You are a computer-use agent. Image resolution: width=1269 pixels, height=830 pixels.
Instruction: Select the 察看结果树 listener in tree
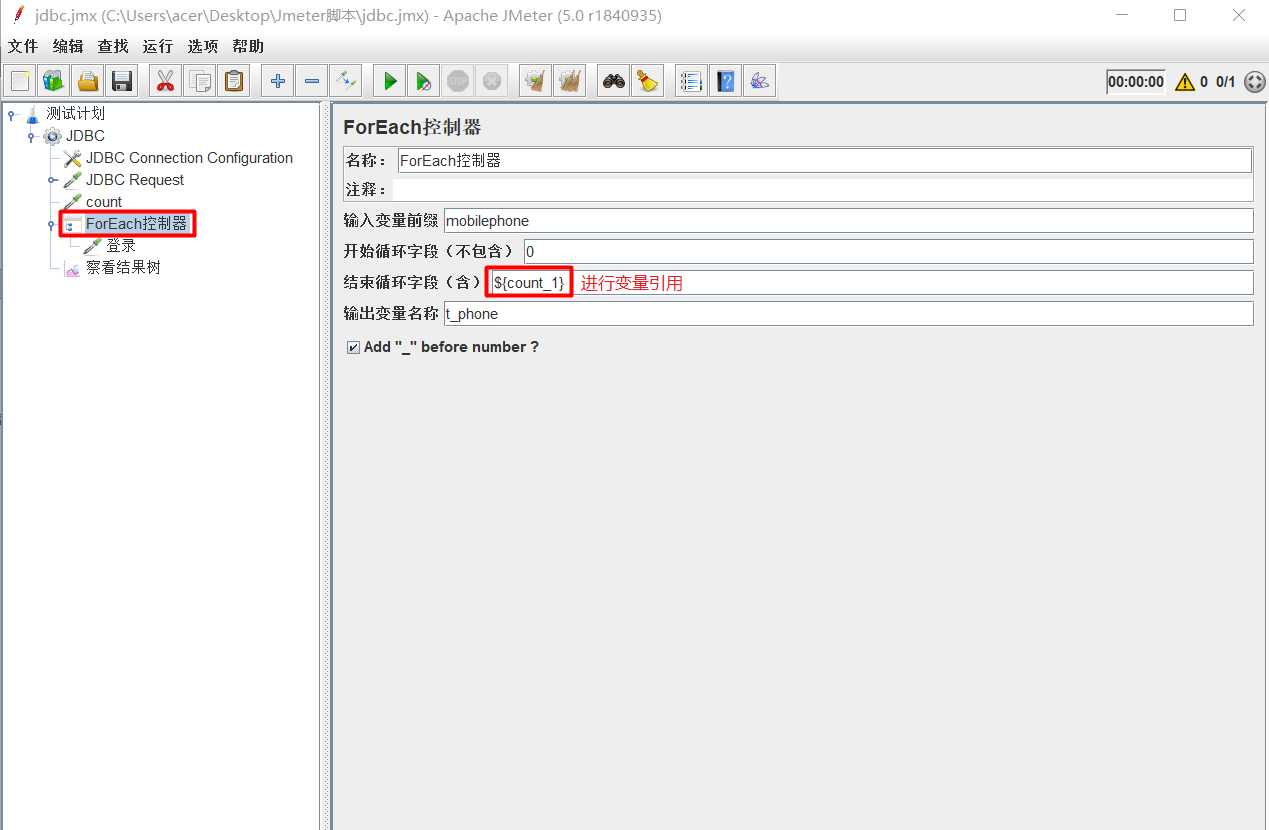click(123, 268)
